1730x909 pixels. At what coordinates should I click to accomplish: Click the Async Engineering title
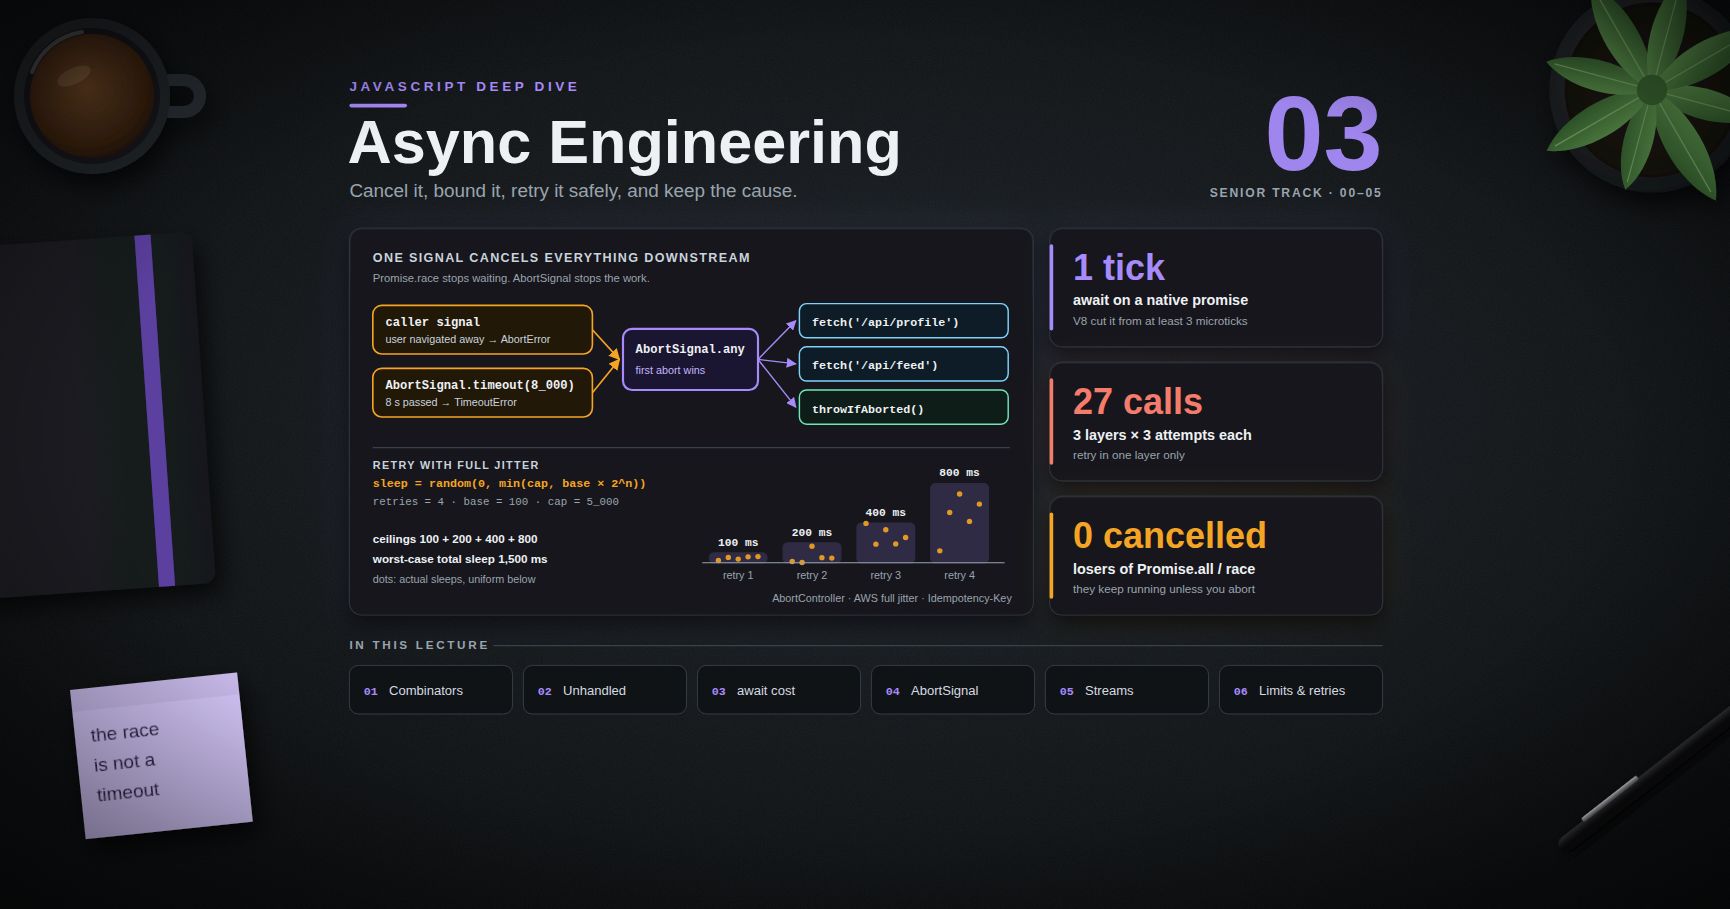pos(624,142)
